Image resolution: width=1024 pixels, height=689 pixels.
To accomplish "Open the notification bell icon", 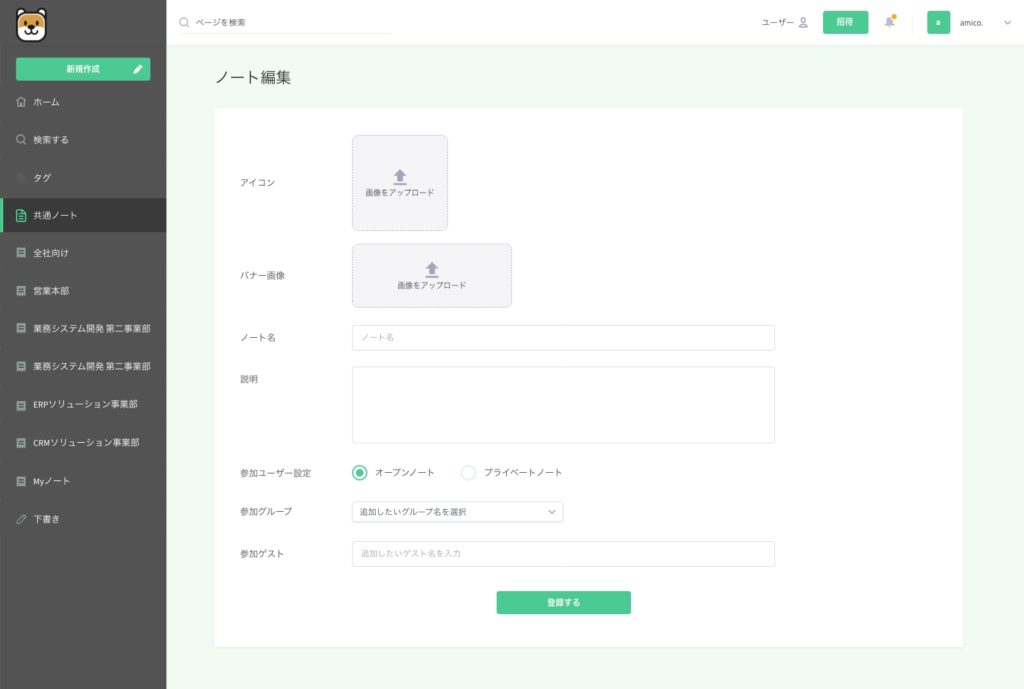I will (889, 22).
